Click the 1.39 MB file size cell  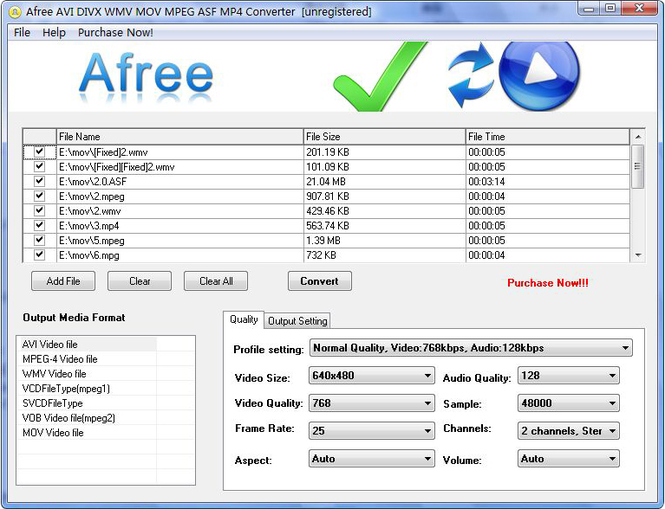385,241
